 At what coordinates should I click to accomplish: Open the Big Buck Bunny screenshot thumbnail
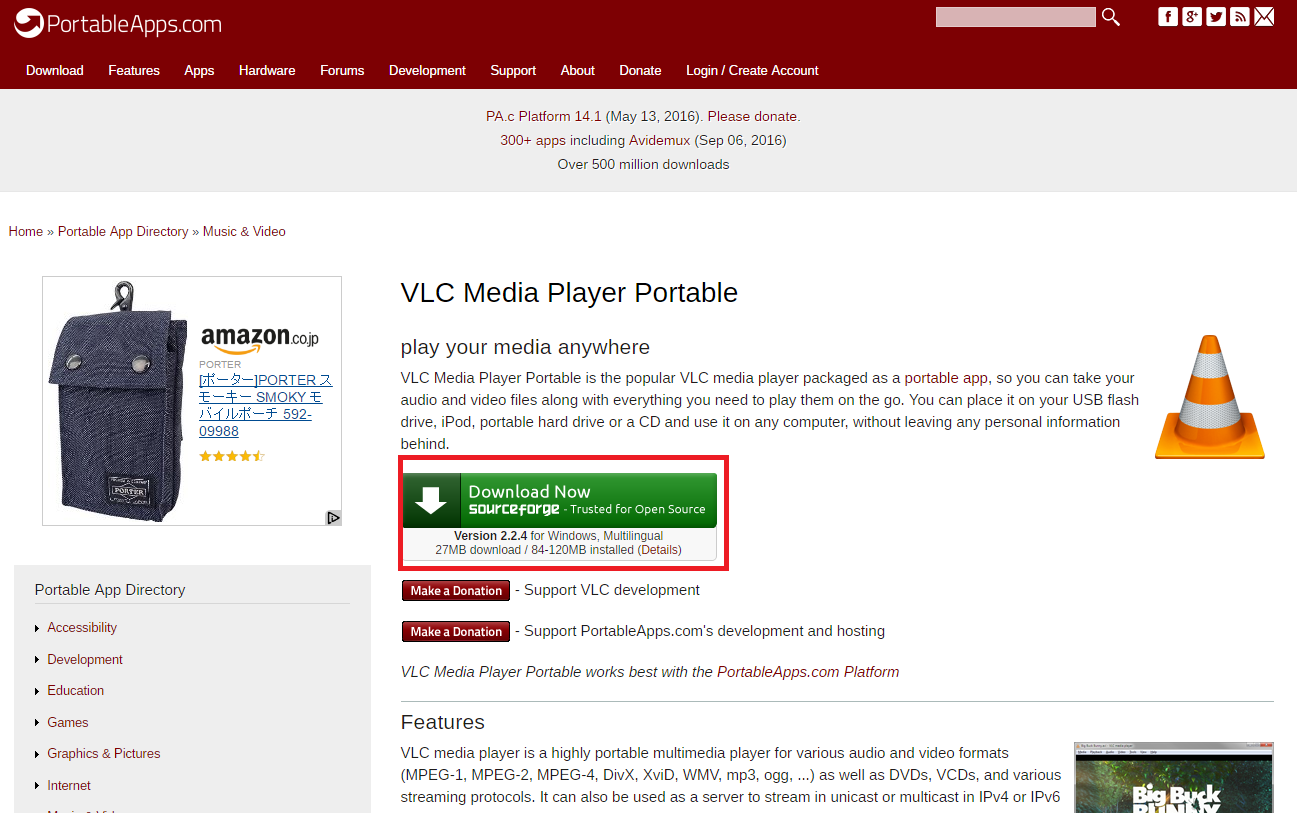[x=1174, y=777]
